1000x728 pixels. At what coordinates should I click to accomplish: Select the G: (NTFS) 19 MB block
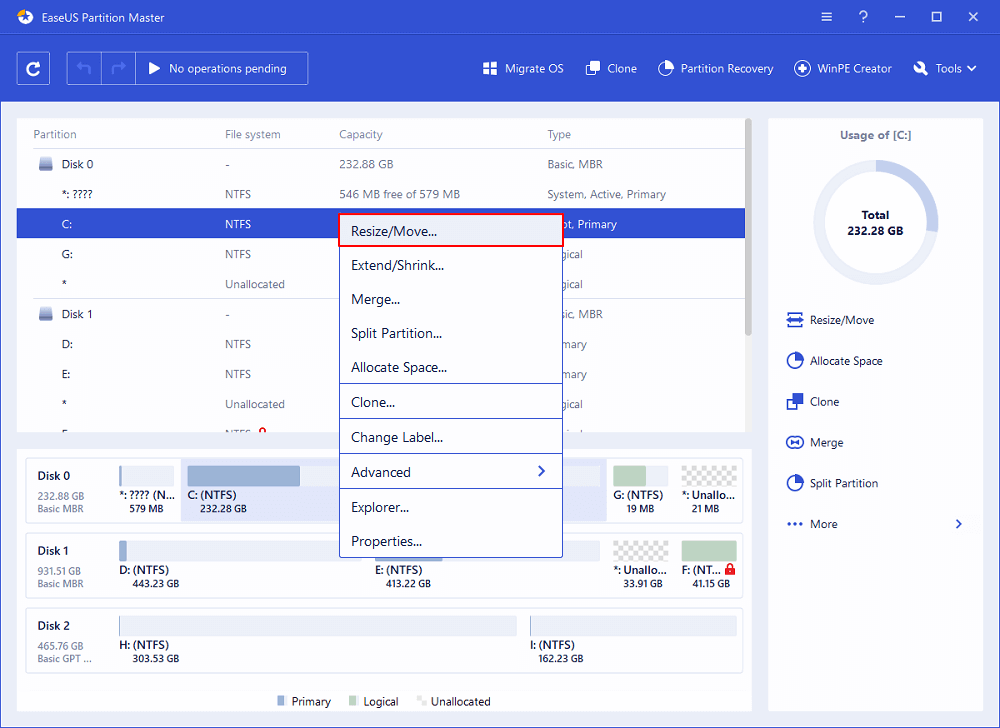click(x=640, y=490)
